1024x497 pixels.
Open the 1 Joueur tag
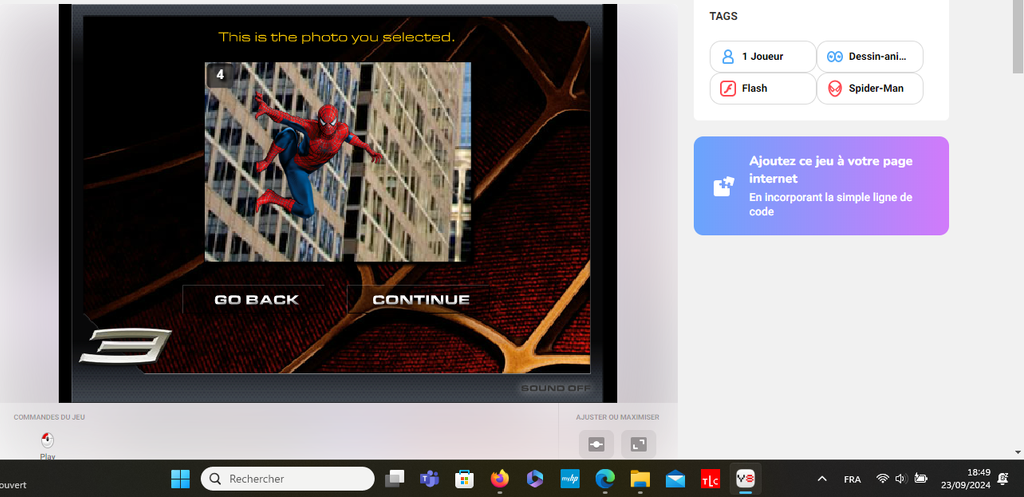763,57
